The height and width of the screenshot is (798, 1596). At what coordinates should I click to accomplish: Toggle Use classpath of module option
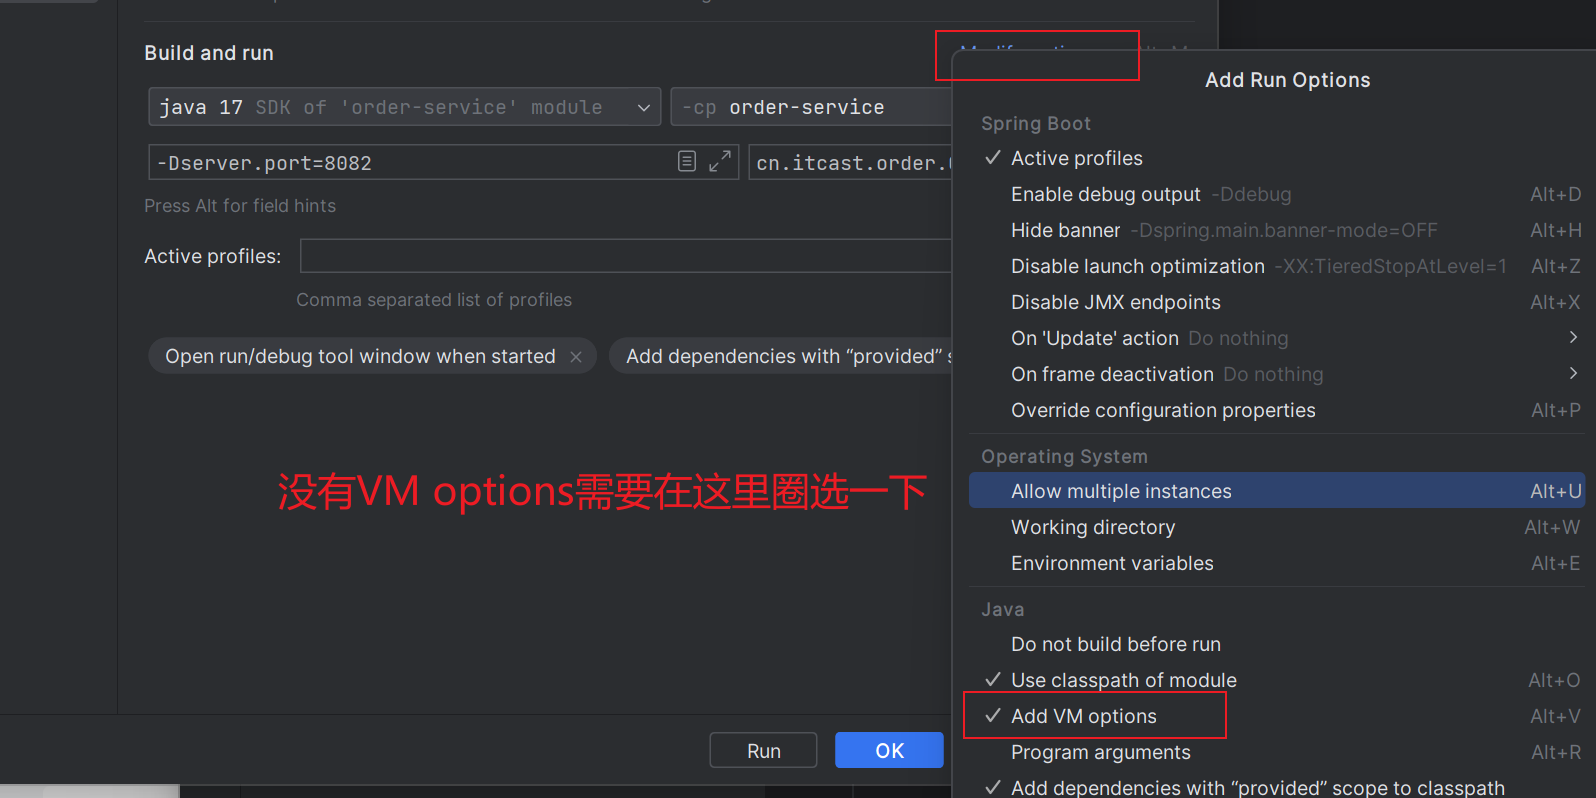[1277, 680]
